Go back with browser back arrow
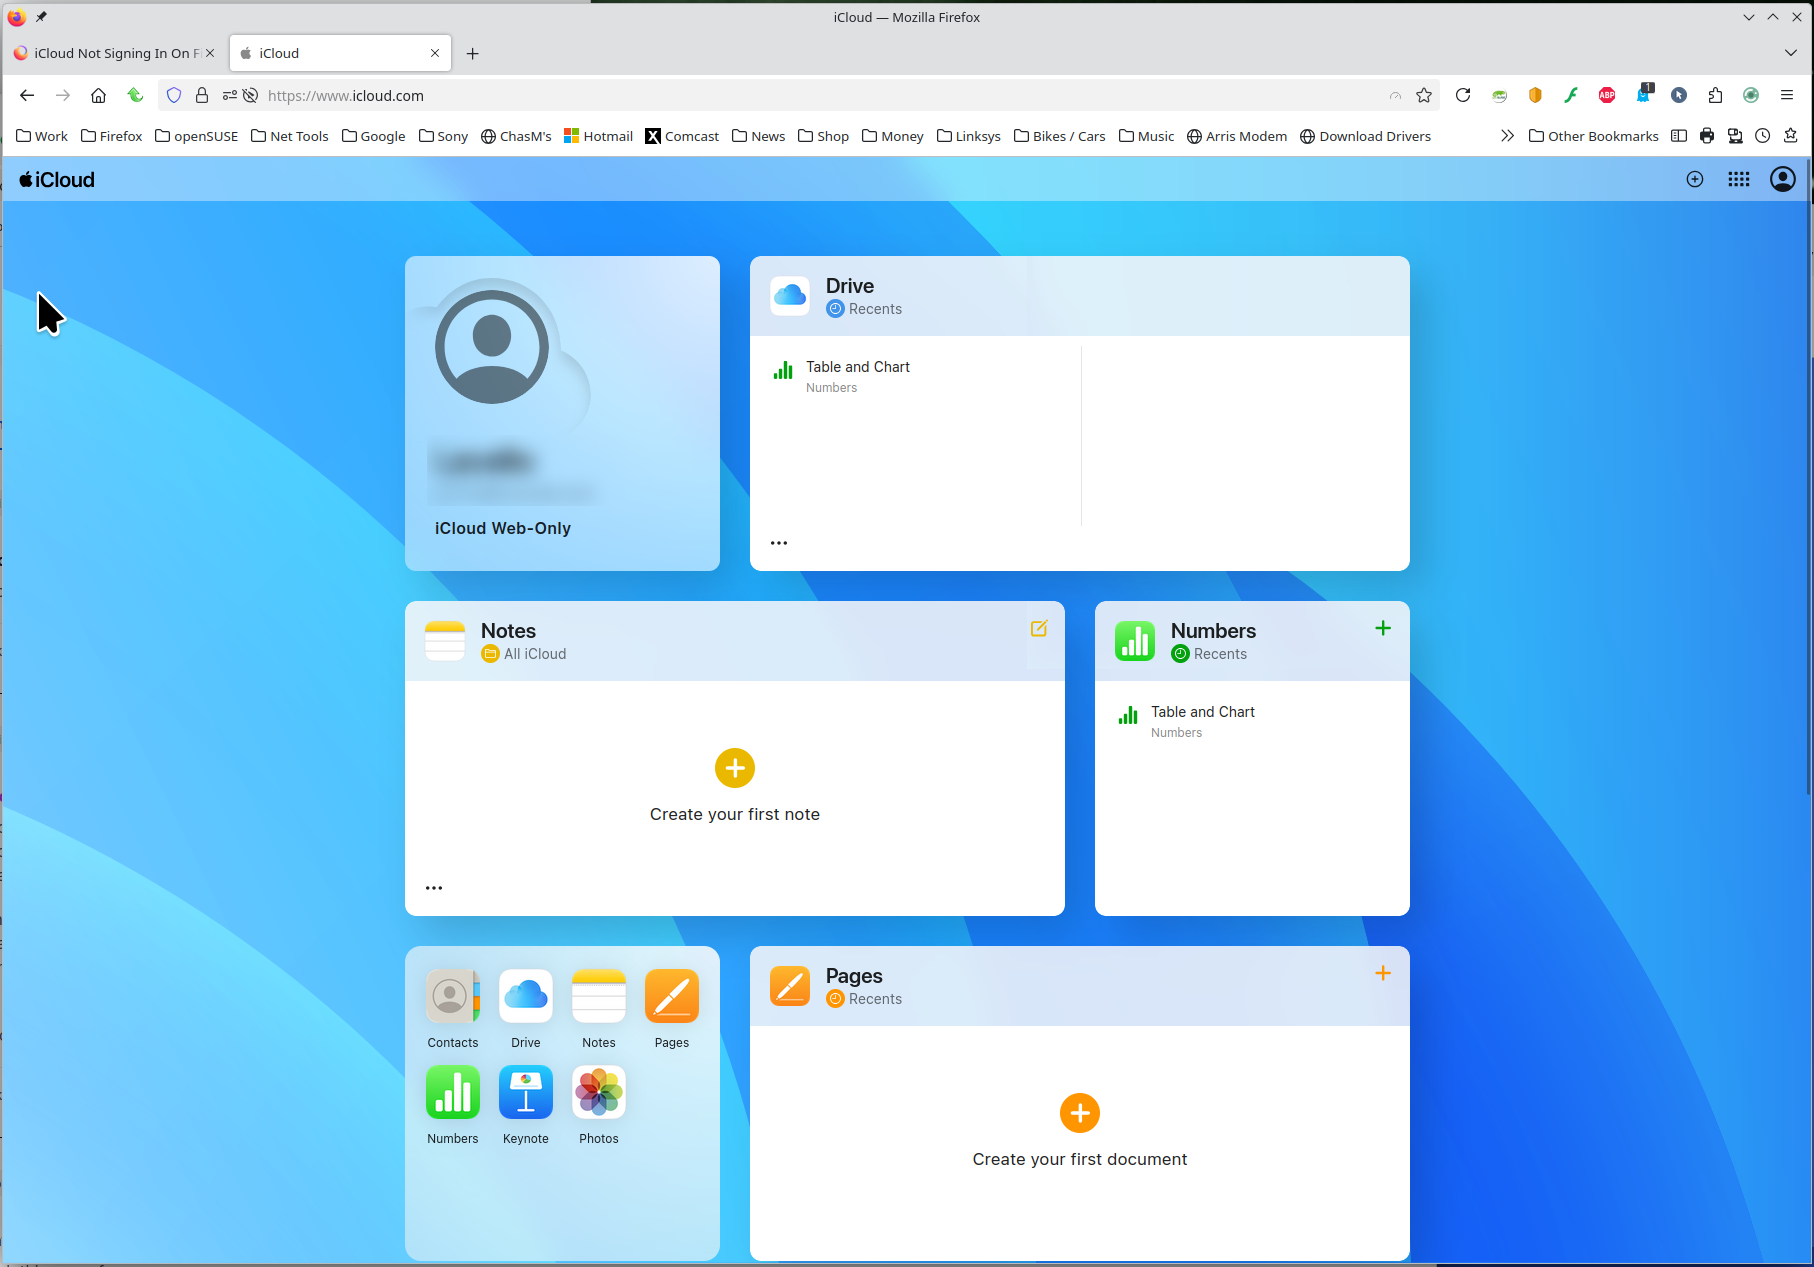 (x=27, y=95)
